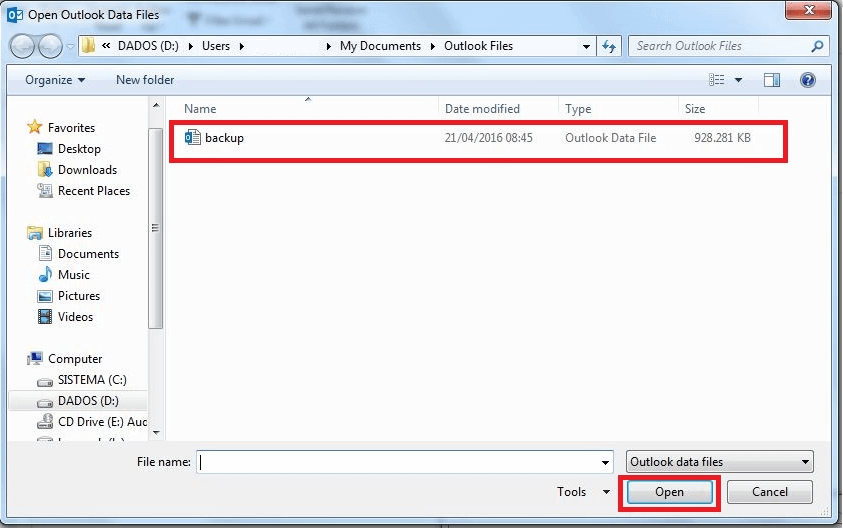
Task: Change the view icon
Action: [716, 80]
